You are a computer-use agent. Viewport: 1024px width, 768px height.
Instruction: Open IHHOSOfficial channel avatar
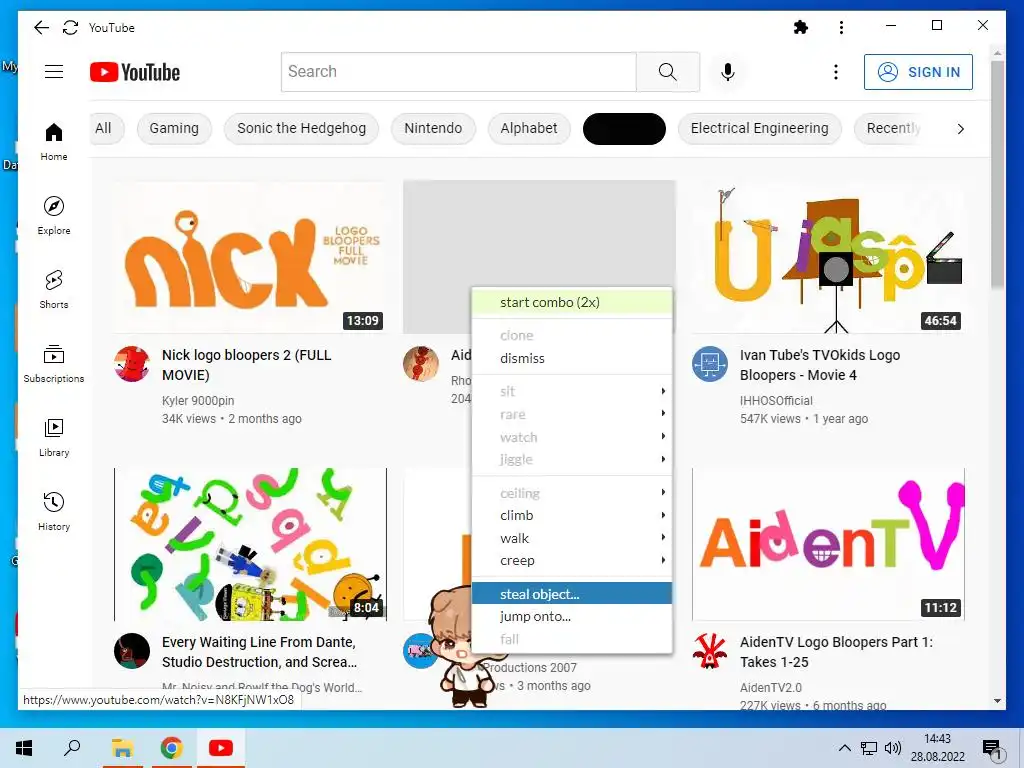coord(710,364)
